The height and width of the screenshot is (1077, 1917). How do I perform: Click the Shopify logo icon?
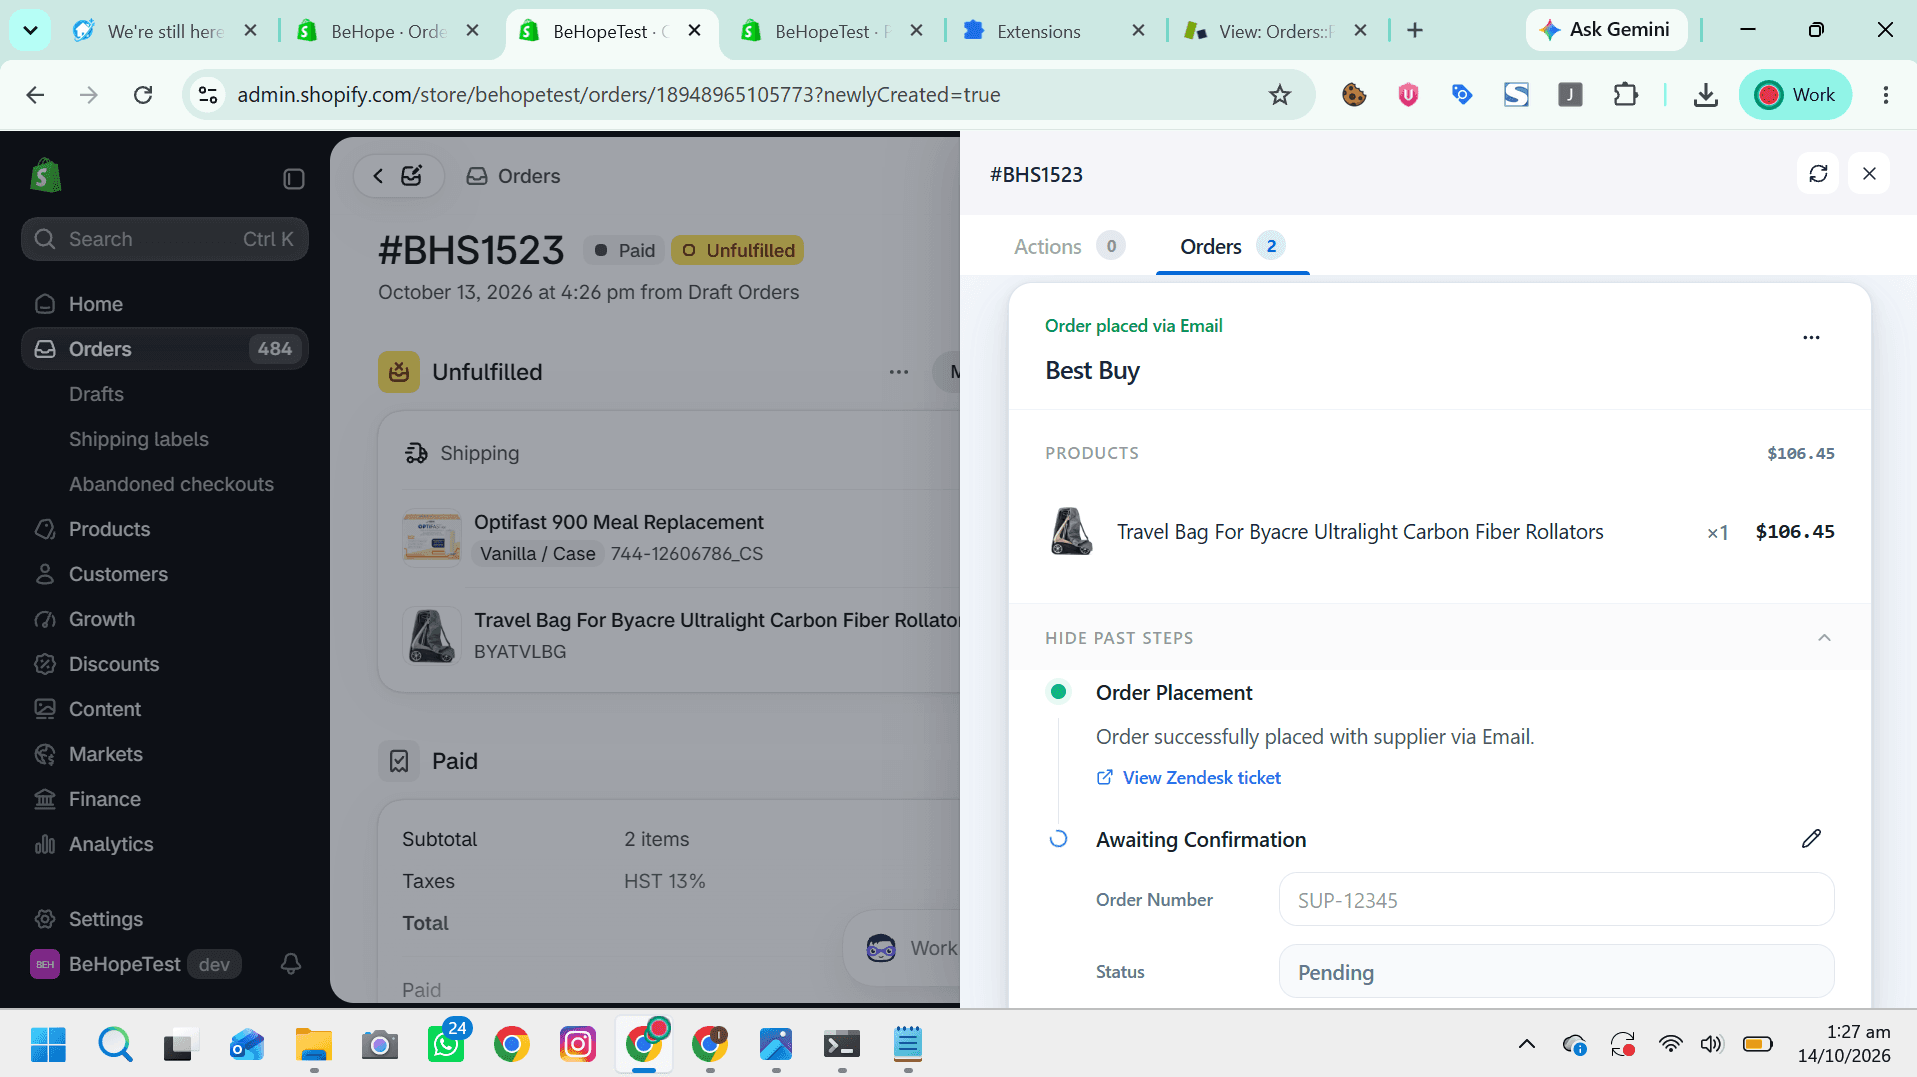[x=45, y=176]
